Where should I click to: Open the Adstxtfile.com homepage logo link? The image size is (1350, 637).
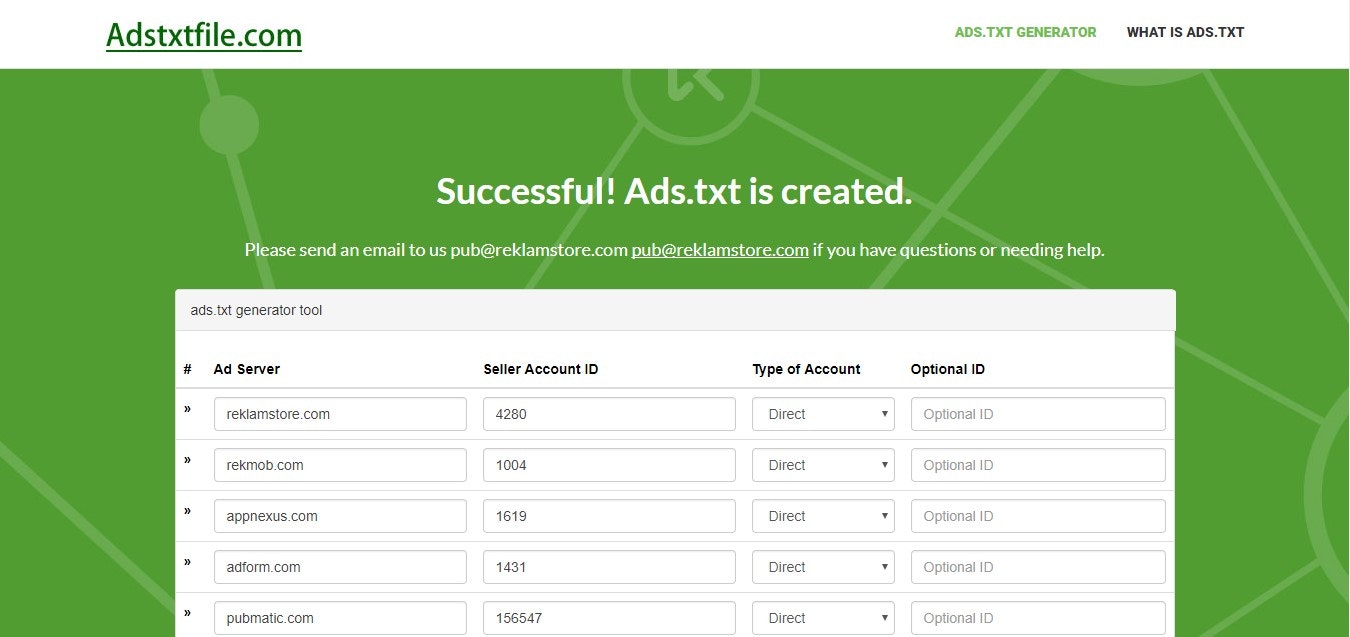pos(204,34)
